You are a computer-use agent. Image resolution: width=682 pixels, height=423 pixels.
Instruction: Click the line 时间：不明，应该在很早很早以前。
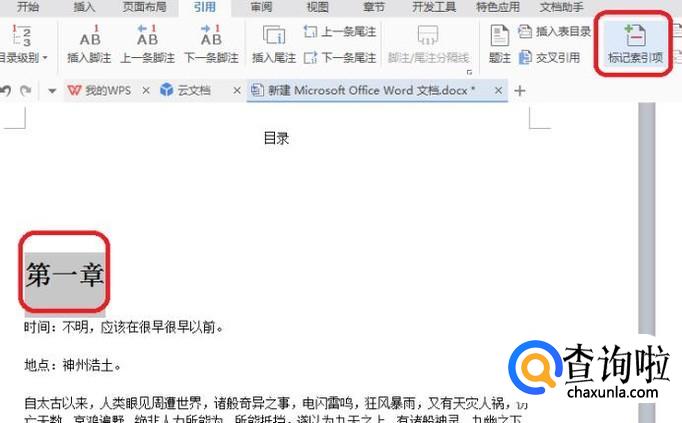[124, 327]
